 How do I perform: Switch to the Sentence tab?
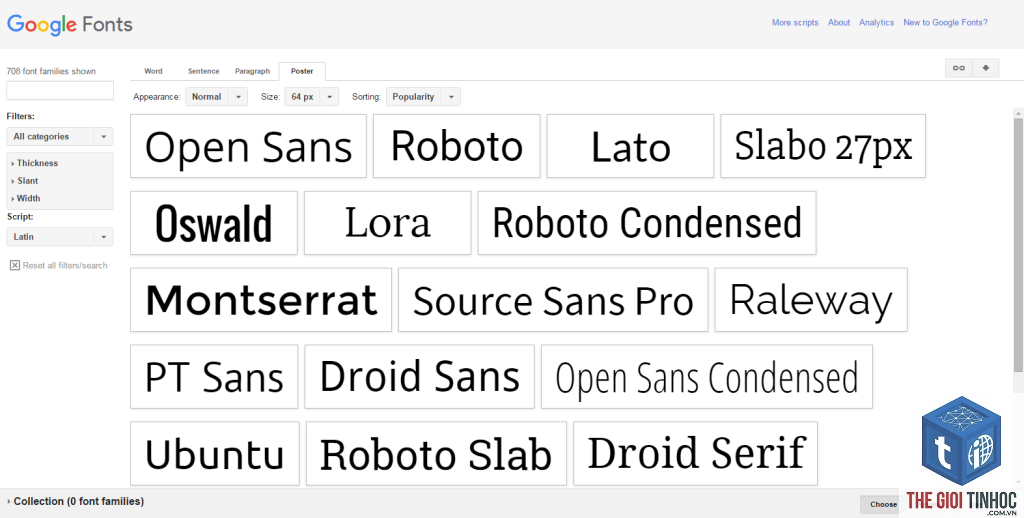point(204,71)
